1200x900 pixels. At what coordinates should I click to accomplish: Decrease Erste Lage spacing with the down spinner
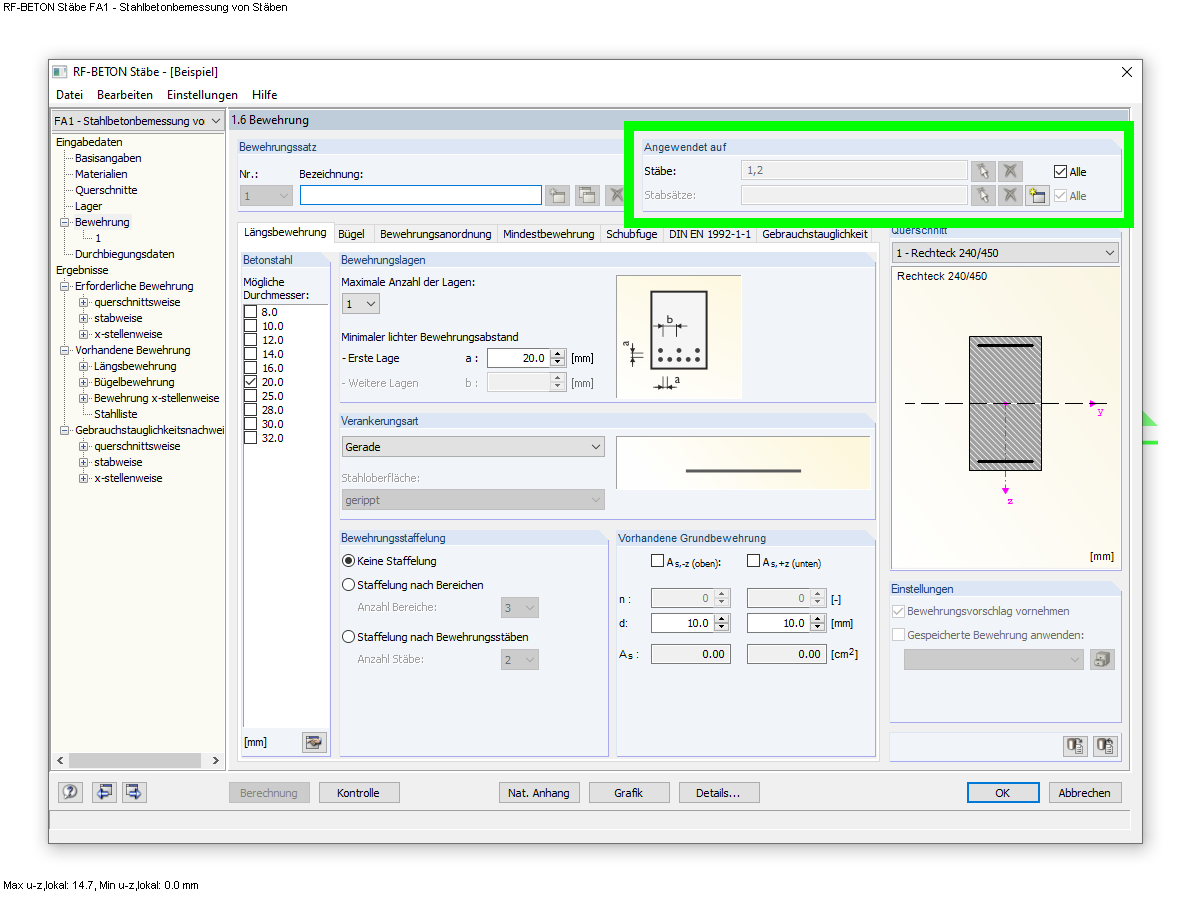click(558, 362)
